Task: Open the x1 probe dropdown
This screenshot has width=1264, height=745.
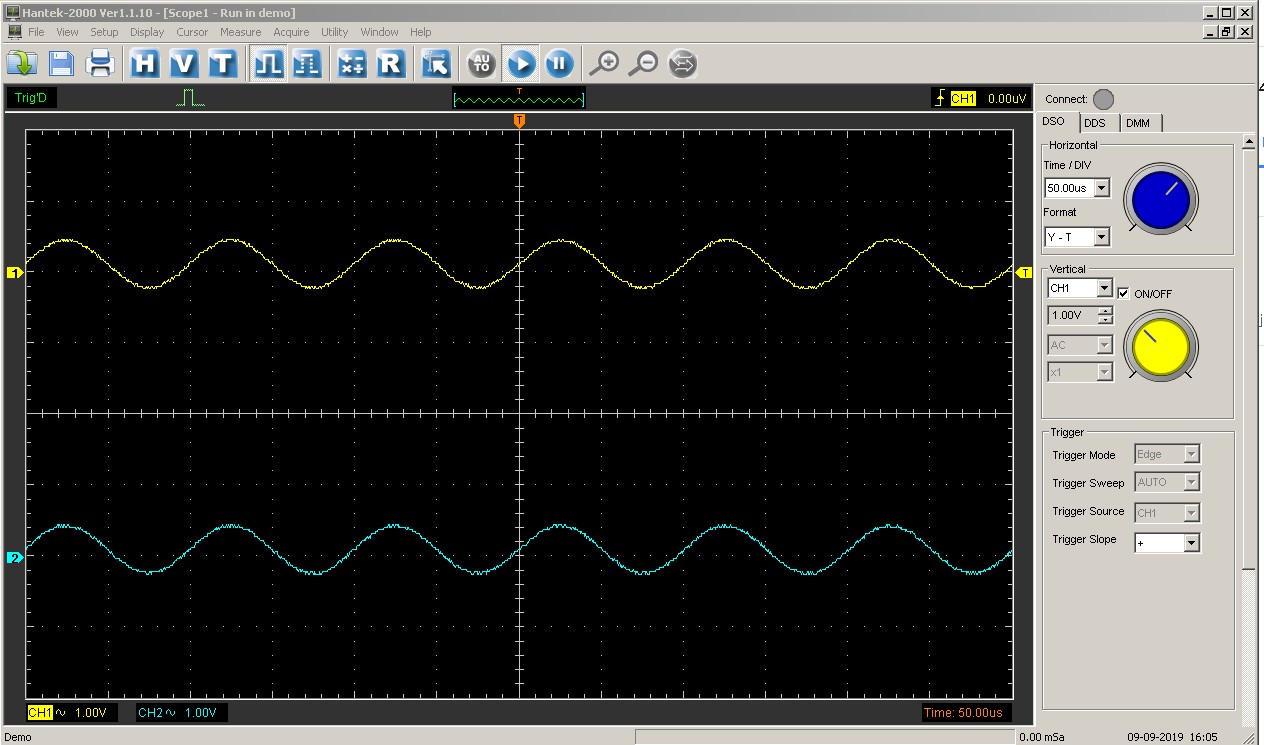Action: coord(1104,372)
